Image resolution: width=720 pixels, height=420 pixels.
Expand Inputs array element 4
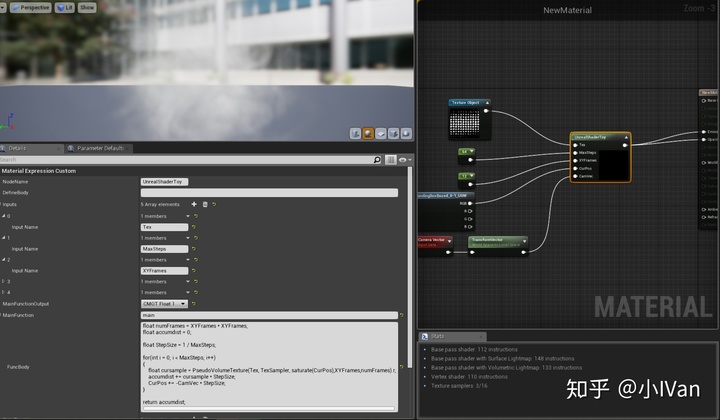click(x=4, y=292)
